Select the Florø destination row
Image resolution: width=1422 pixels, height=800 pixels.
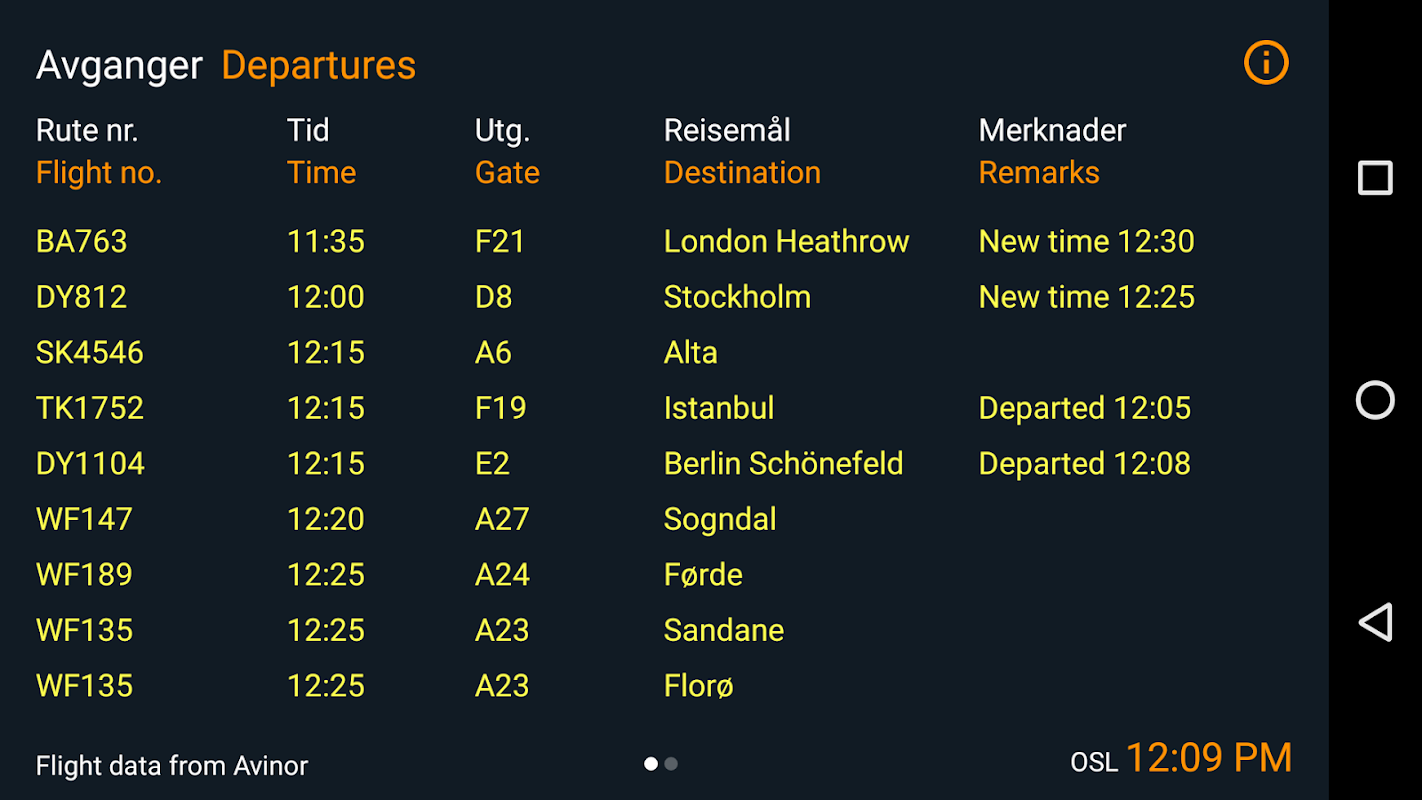(698, 686)
